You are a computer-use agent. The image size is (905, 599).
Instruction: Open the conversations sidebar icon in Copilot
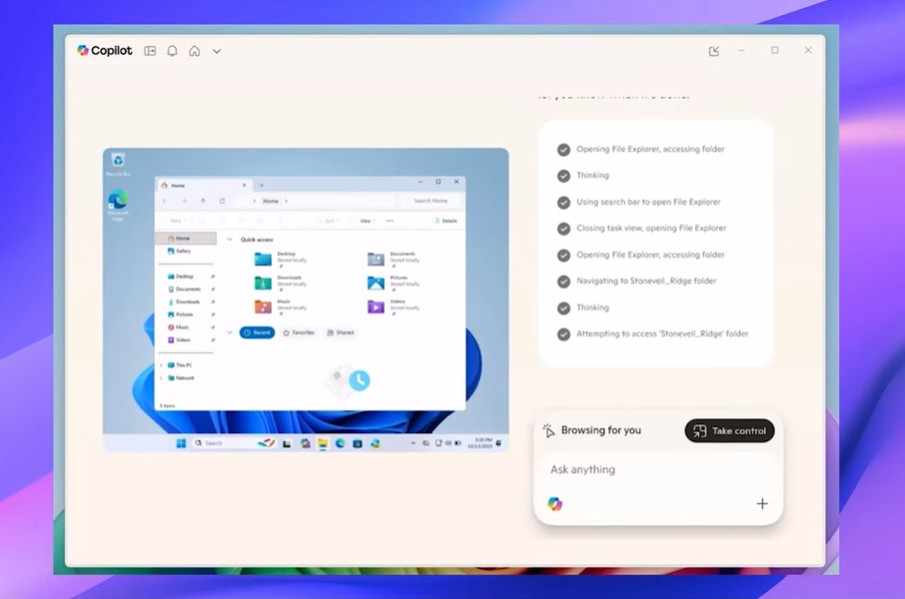[149, 50]
